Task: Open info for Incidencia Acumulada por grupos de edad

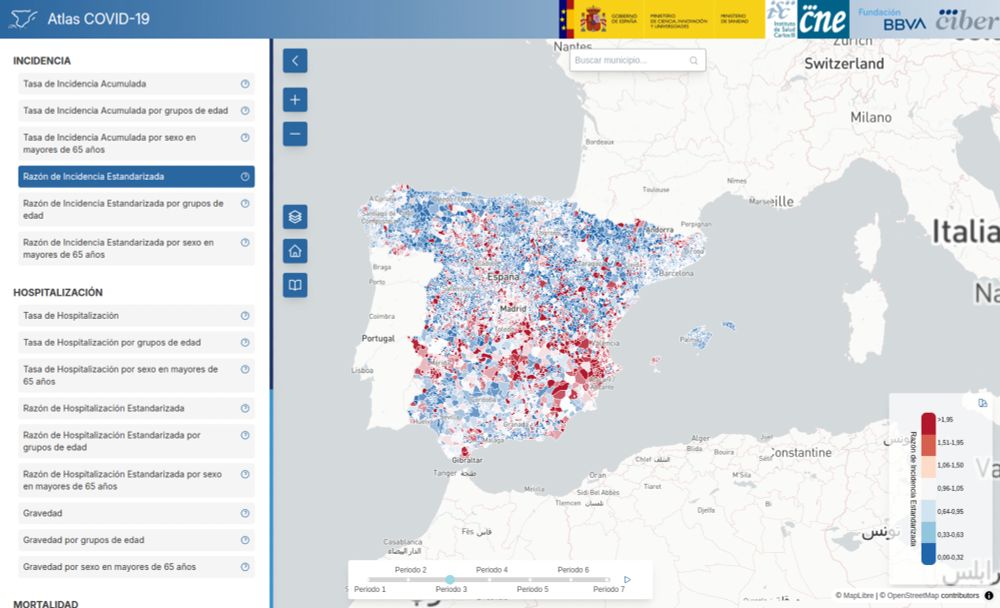Action: pos(245,110)
